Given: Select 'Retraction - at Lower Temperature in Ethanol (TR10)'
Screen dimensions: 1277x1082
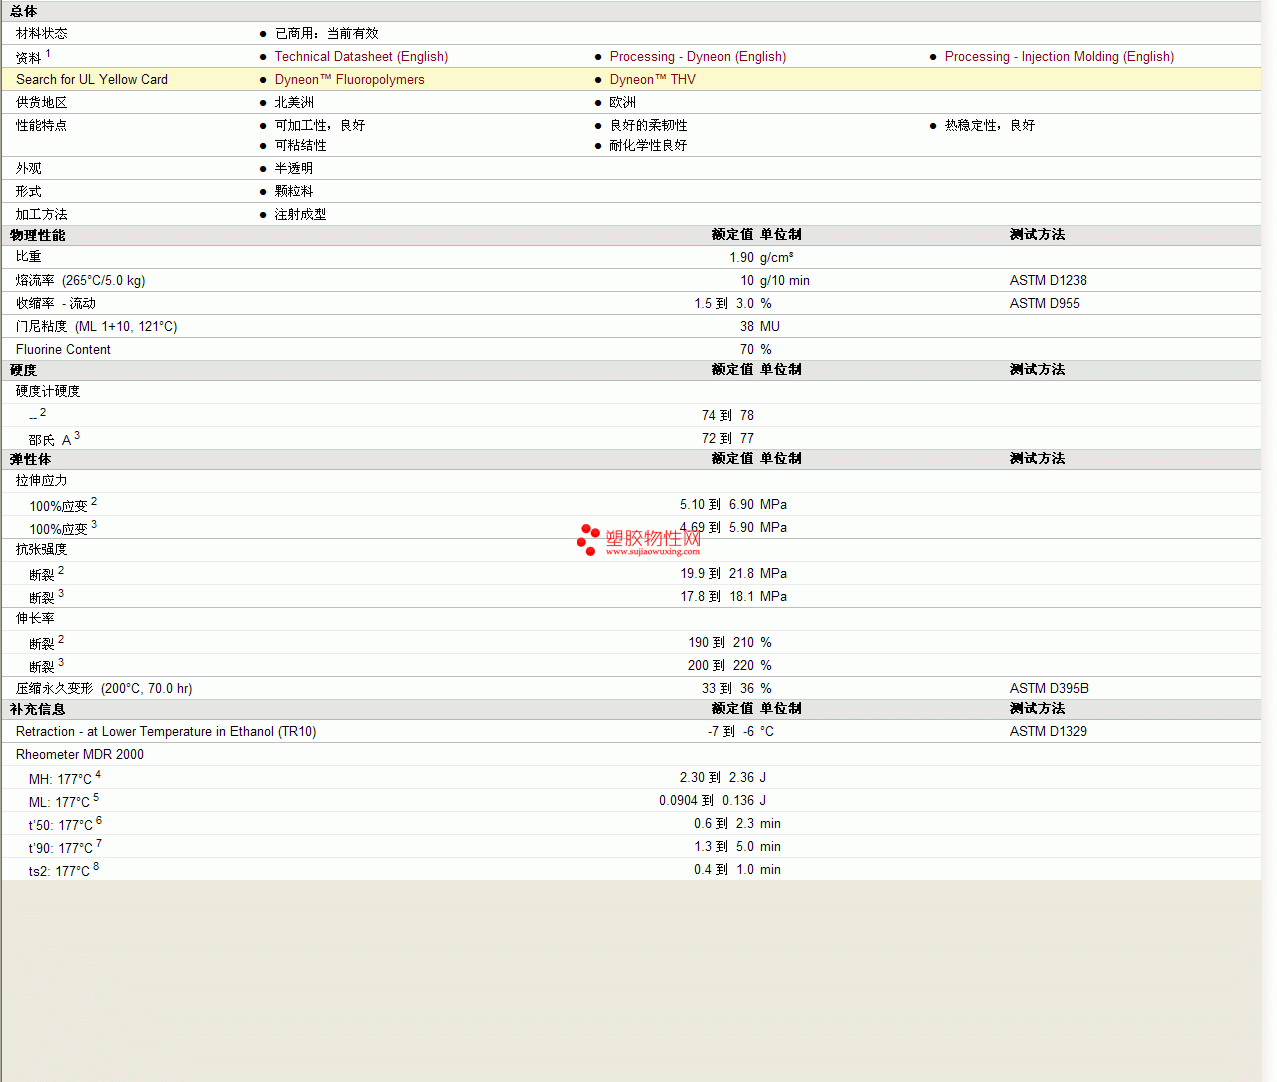Looking at the screenshot, I should pyautogui.click(x=166, y=732).
